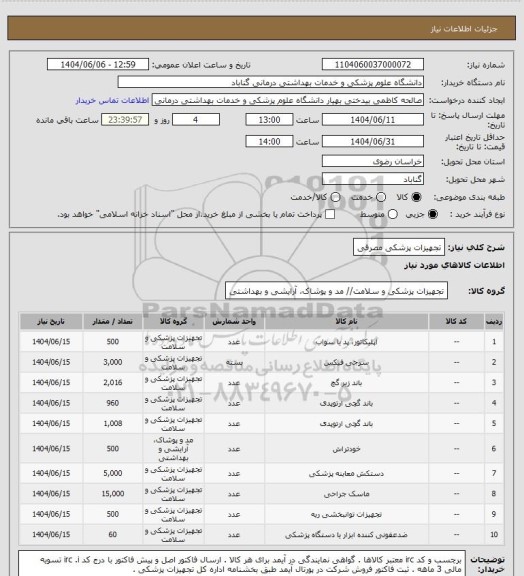Image resolution: width=524 pixels, height=576 pixels.
Task: Select the متوسط purchase type radio
Action: (x=392, y=214)
